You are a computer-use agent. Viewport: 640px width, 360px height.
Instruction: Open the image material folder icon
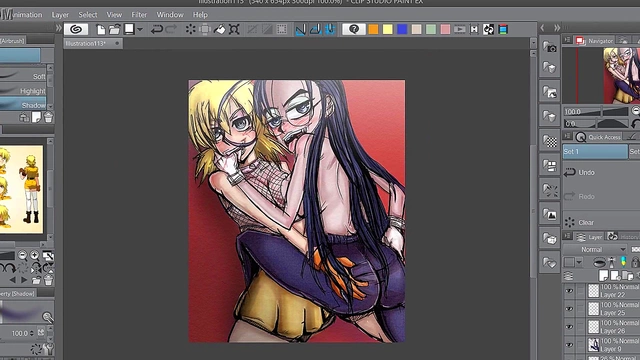pos(549,214)
